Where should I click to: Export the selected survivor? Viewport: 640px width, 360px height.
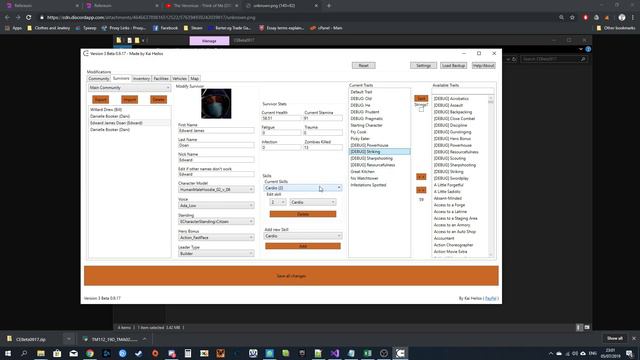coord(100,100)
